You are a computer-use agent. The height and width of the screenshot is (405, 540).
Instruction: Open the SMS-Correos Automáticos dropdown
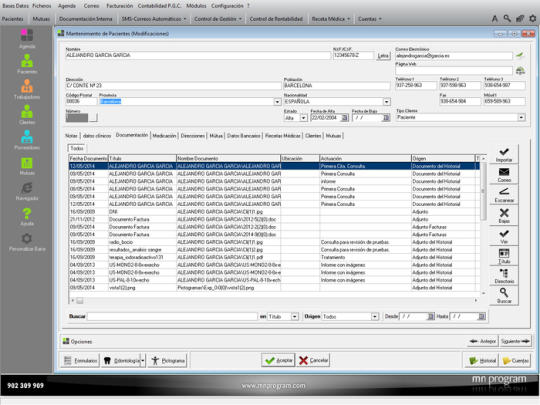coord(154,19)
